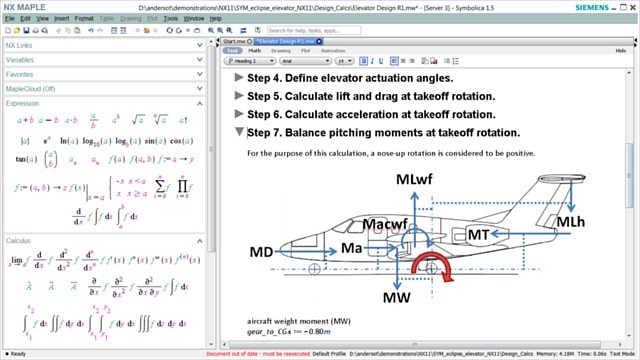Insert the sin(a) expression template
The width and height of the screenshot is (640, 360).
click(155, 141)
